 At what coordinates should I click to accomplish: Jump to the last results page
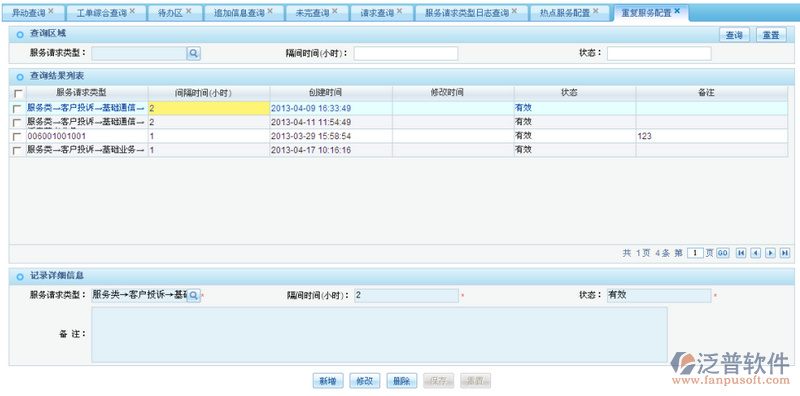(x=785, y=253)
